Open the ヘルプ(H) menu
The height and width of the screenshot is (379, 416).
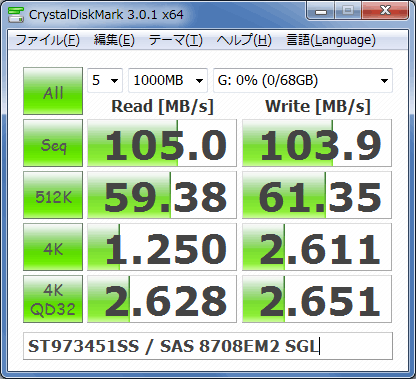point(244,40)
